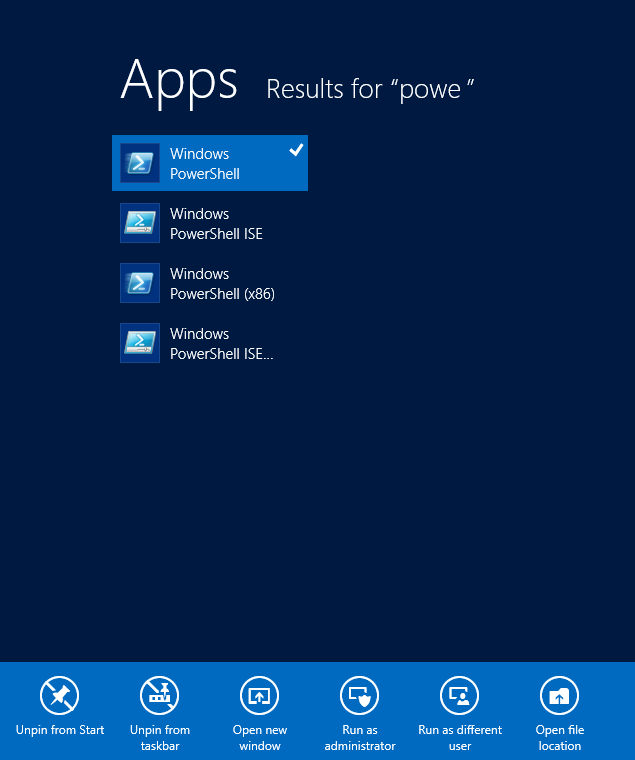The image size is (635, 760).
Task: Click the Run as administrator shield icon
Action: pyautogui.click(x=360, y=696)
